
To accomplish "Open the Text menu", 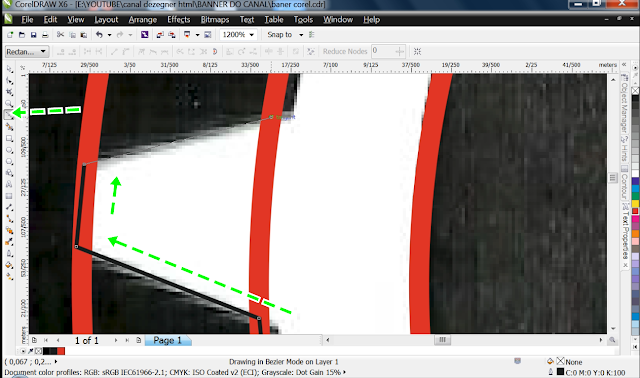I will click(x=247, y=20).
